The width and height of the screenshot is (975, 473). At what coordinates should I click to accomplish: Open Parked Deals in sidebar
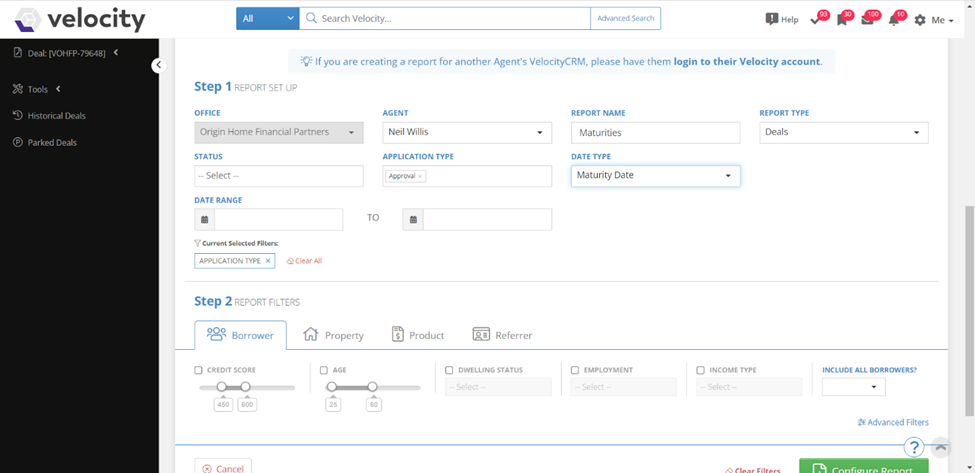pos(52,142)
